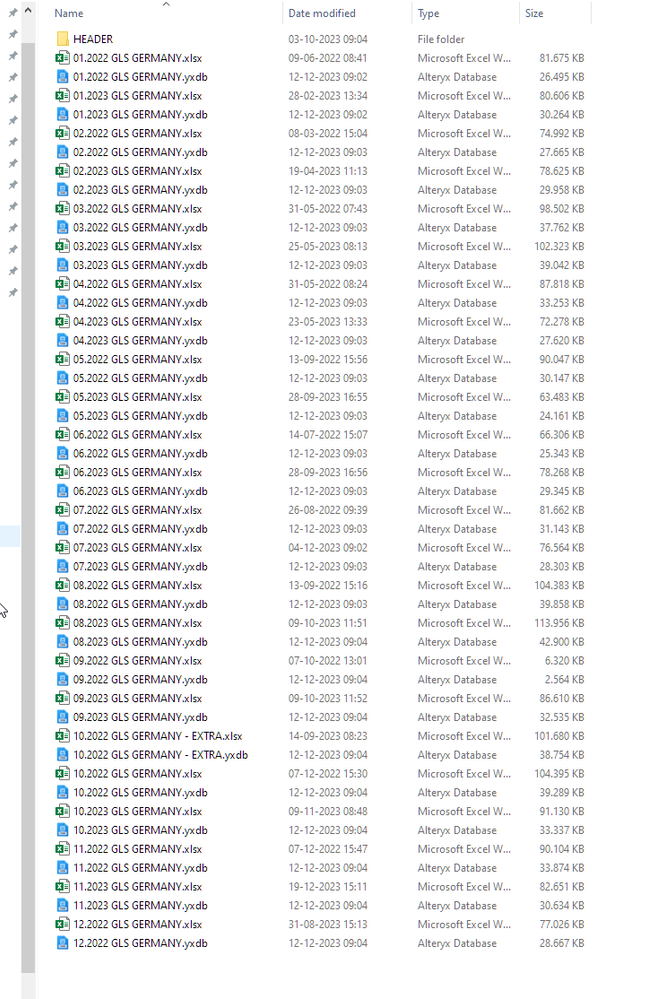Select the Excel icon of 03.2022 GLS GERMANY.xlsx
Screen dimensions: 666x999
click(62, 208)
